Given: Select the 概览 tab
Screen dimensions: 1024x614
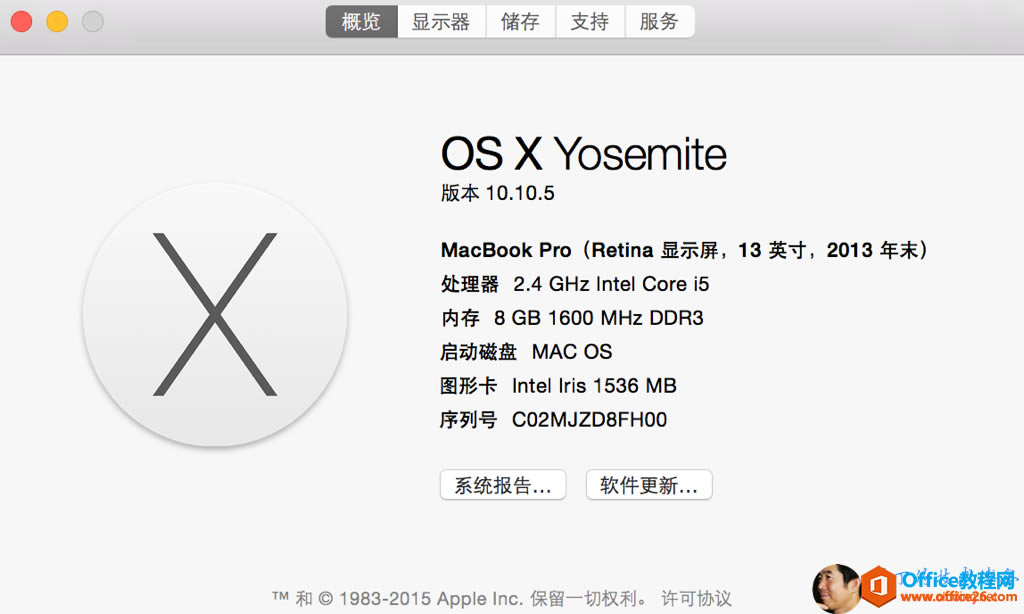Looking at the screenshot, I should [360, 21].
